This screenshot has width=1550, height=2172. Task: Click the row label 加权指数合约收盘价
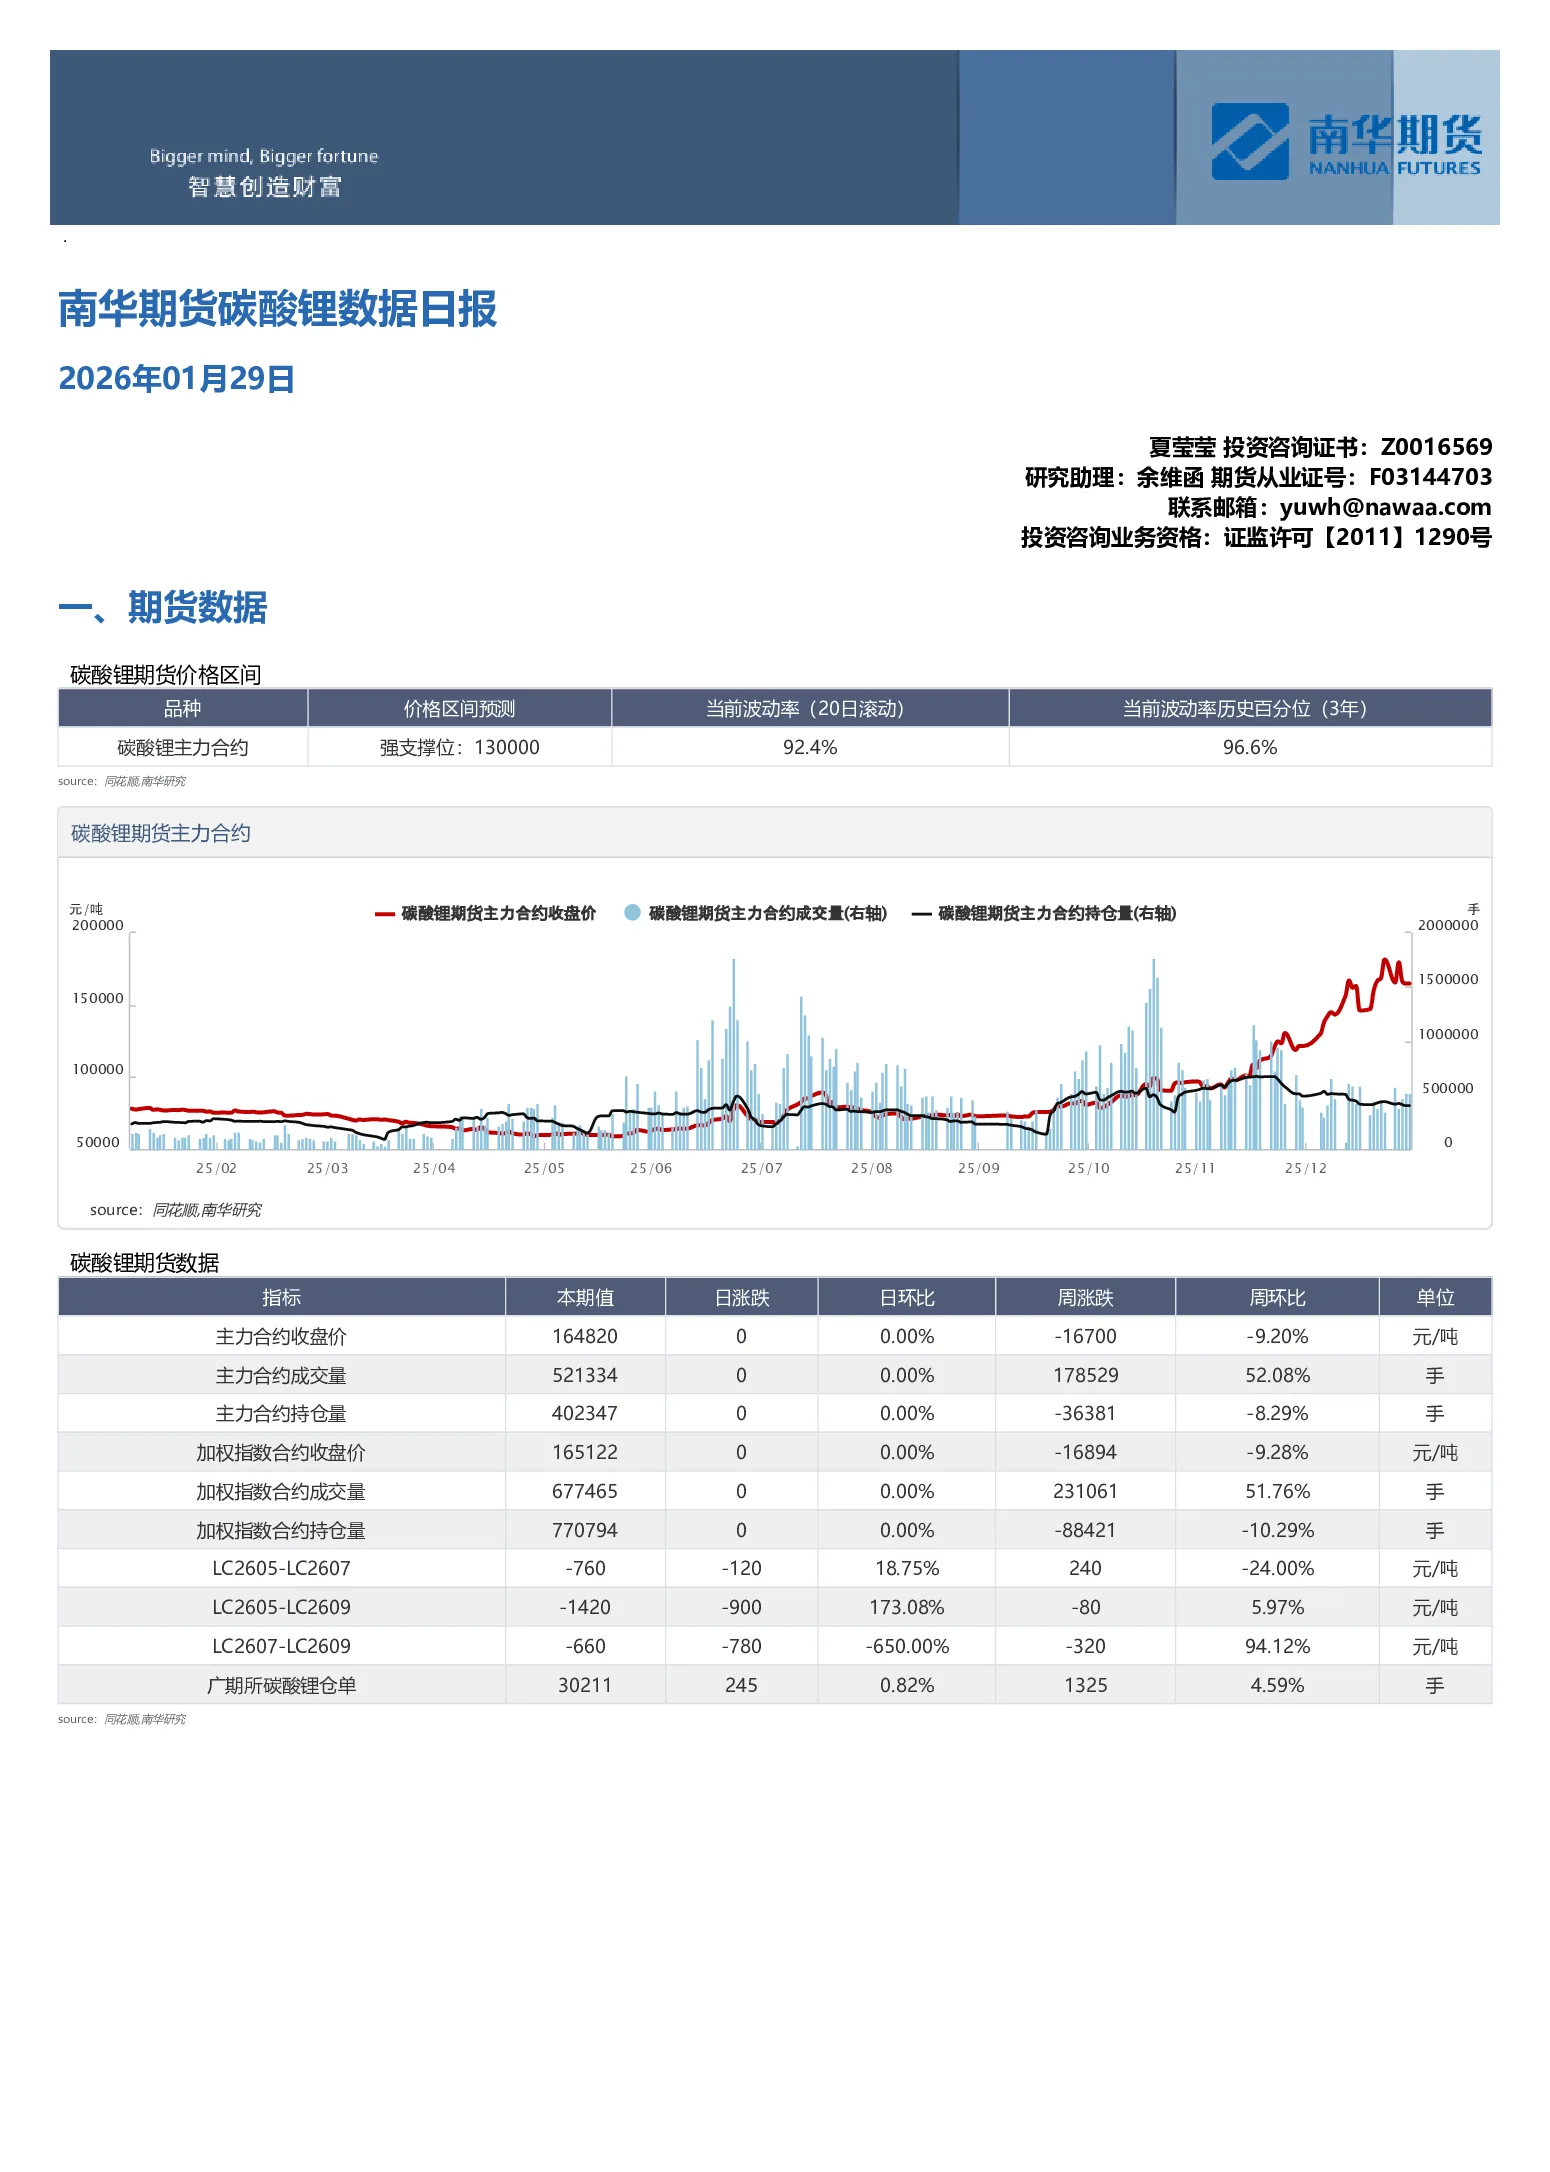click(x=282, y=1453)
